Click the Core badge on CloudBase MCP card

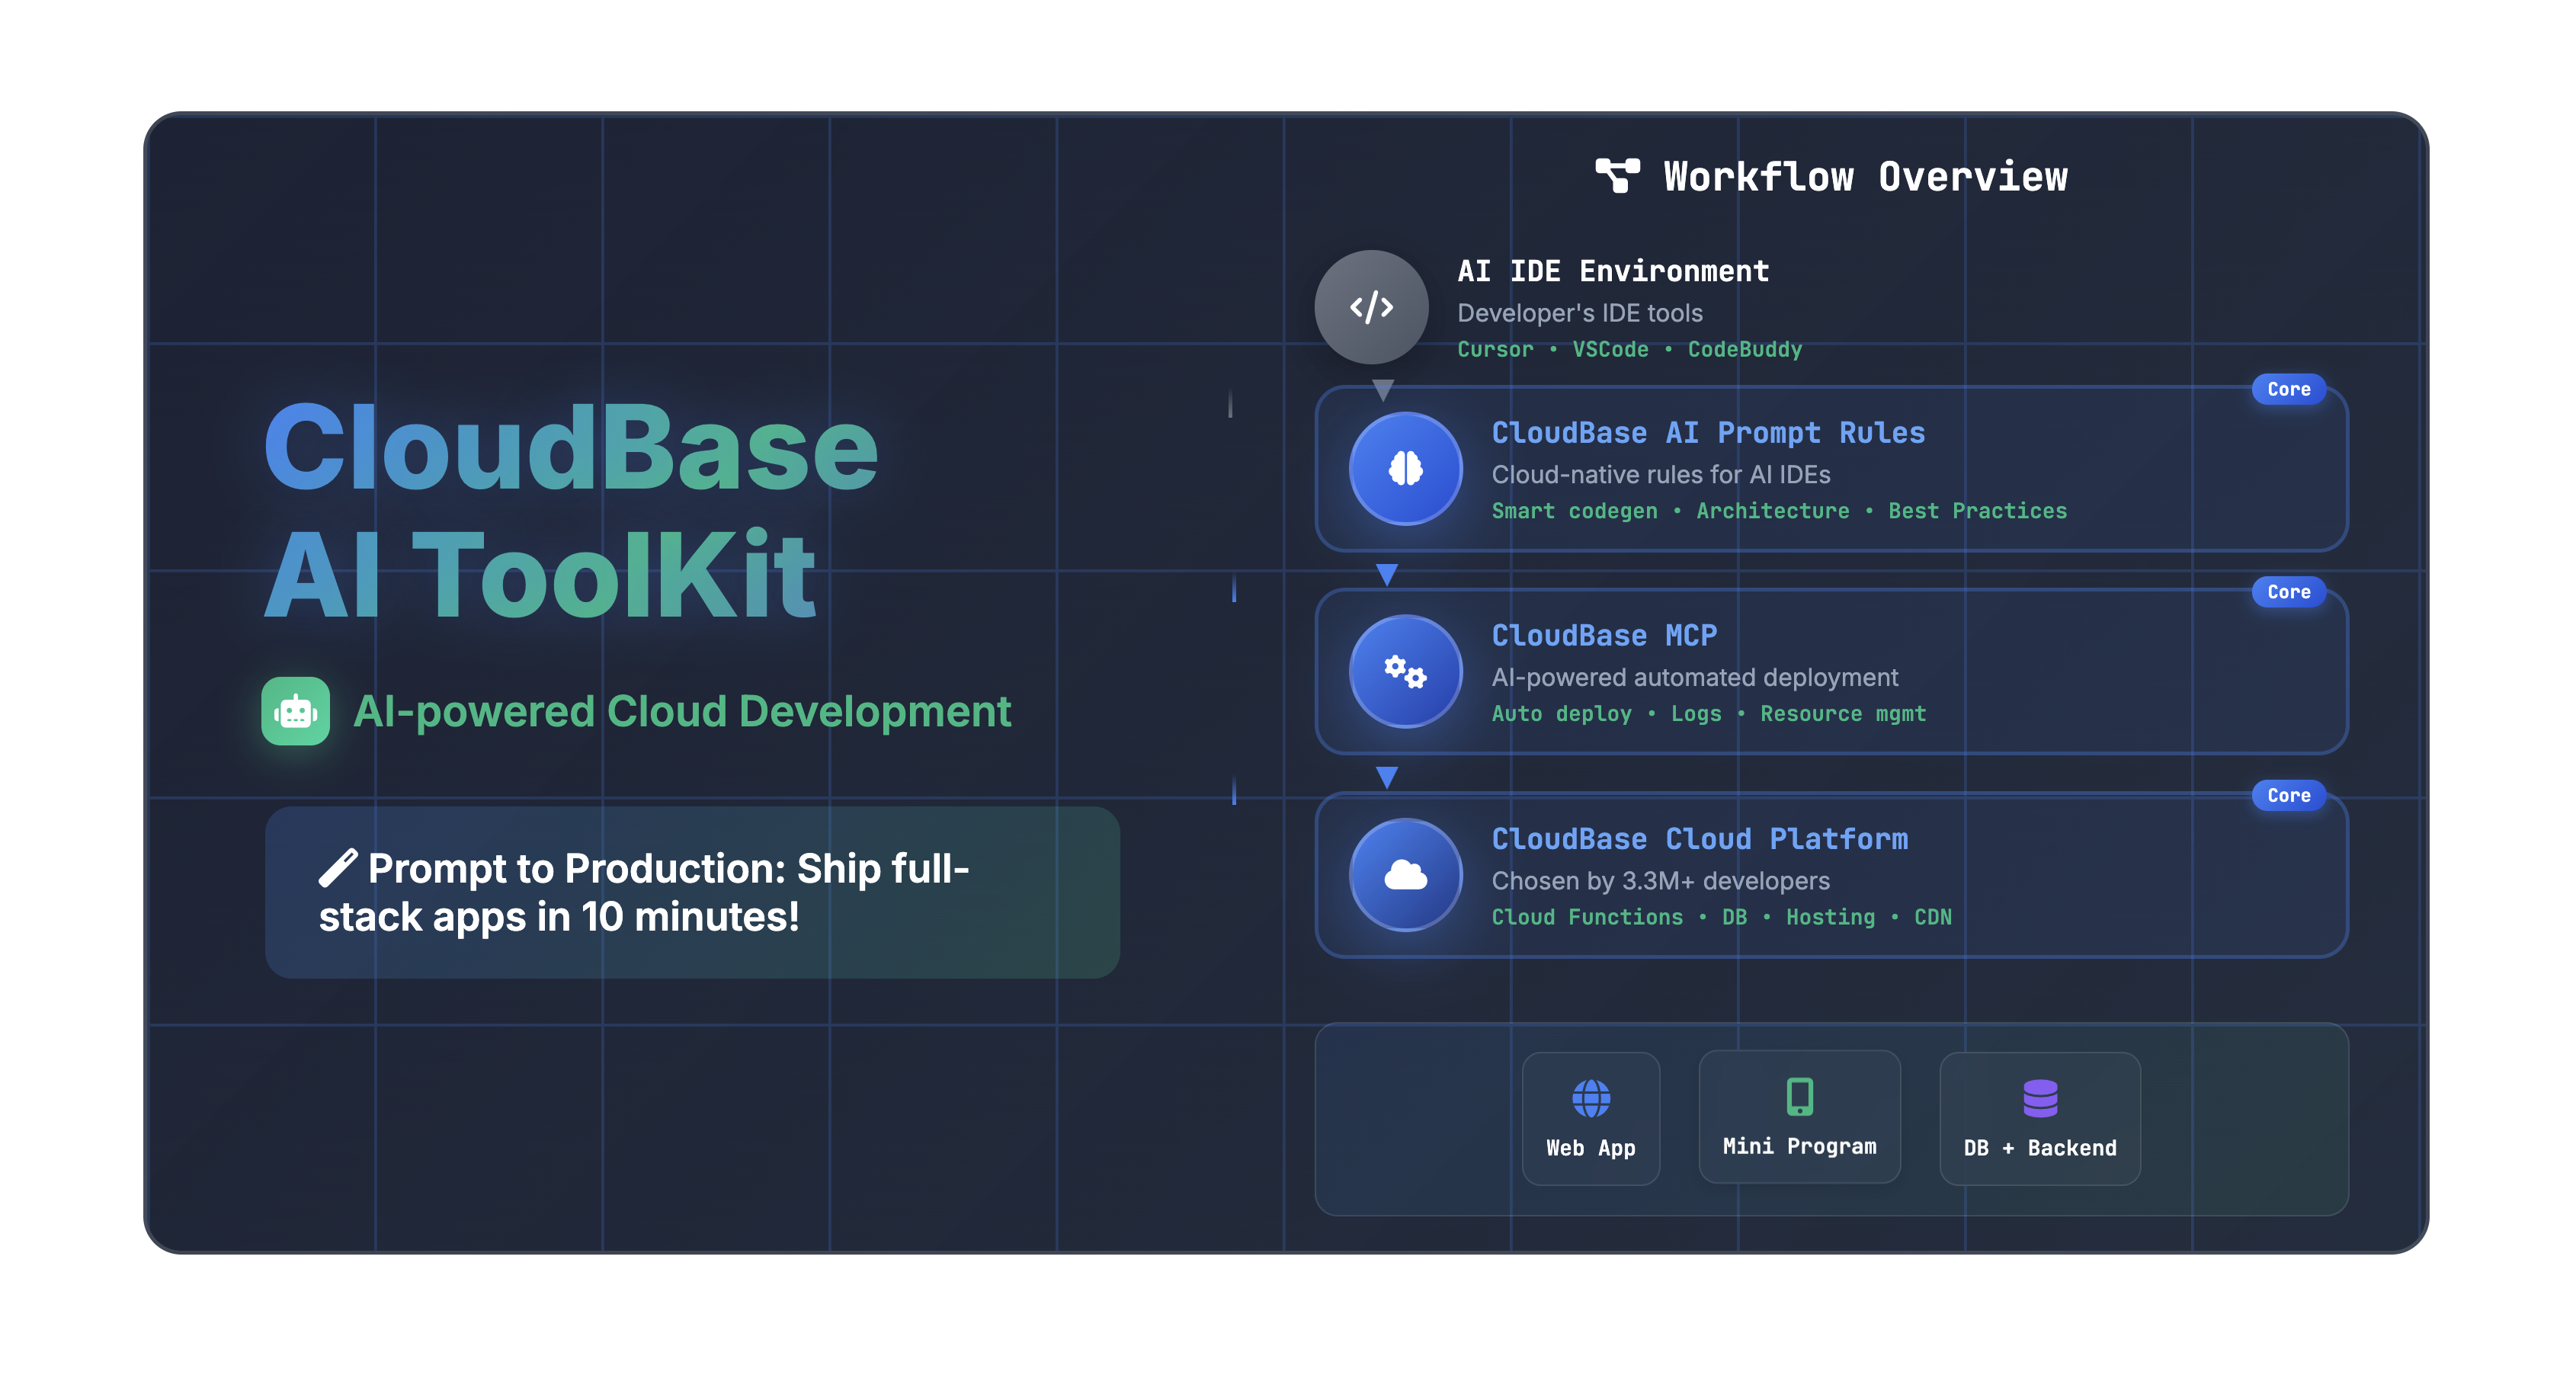click(2288, 592)
